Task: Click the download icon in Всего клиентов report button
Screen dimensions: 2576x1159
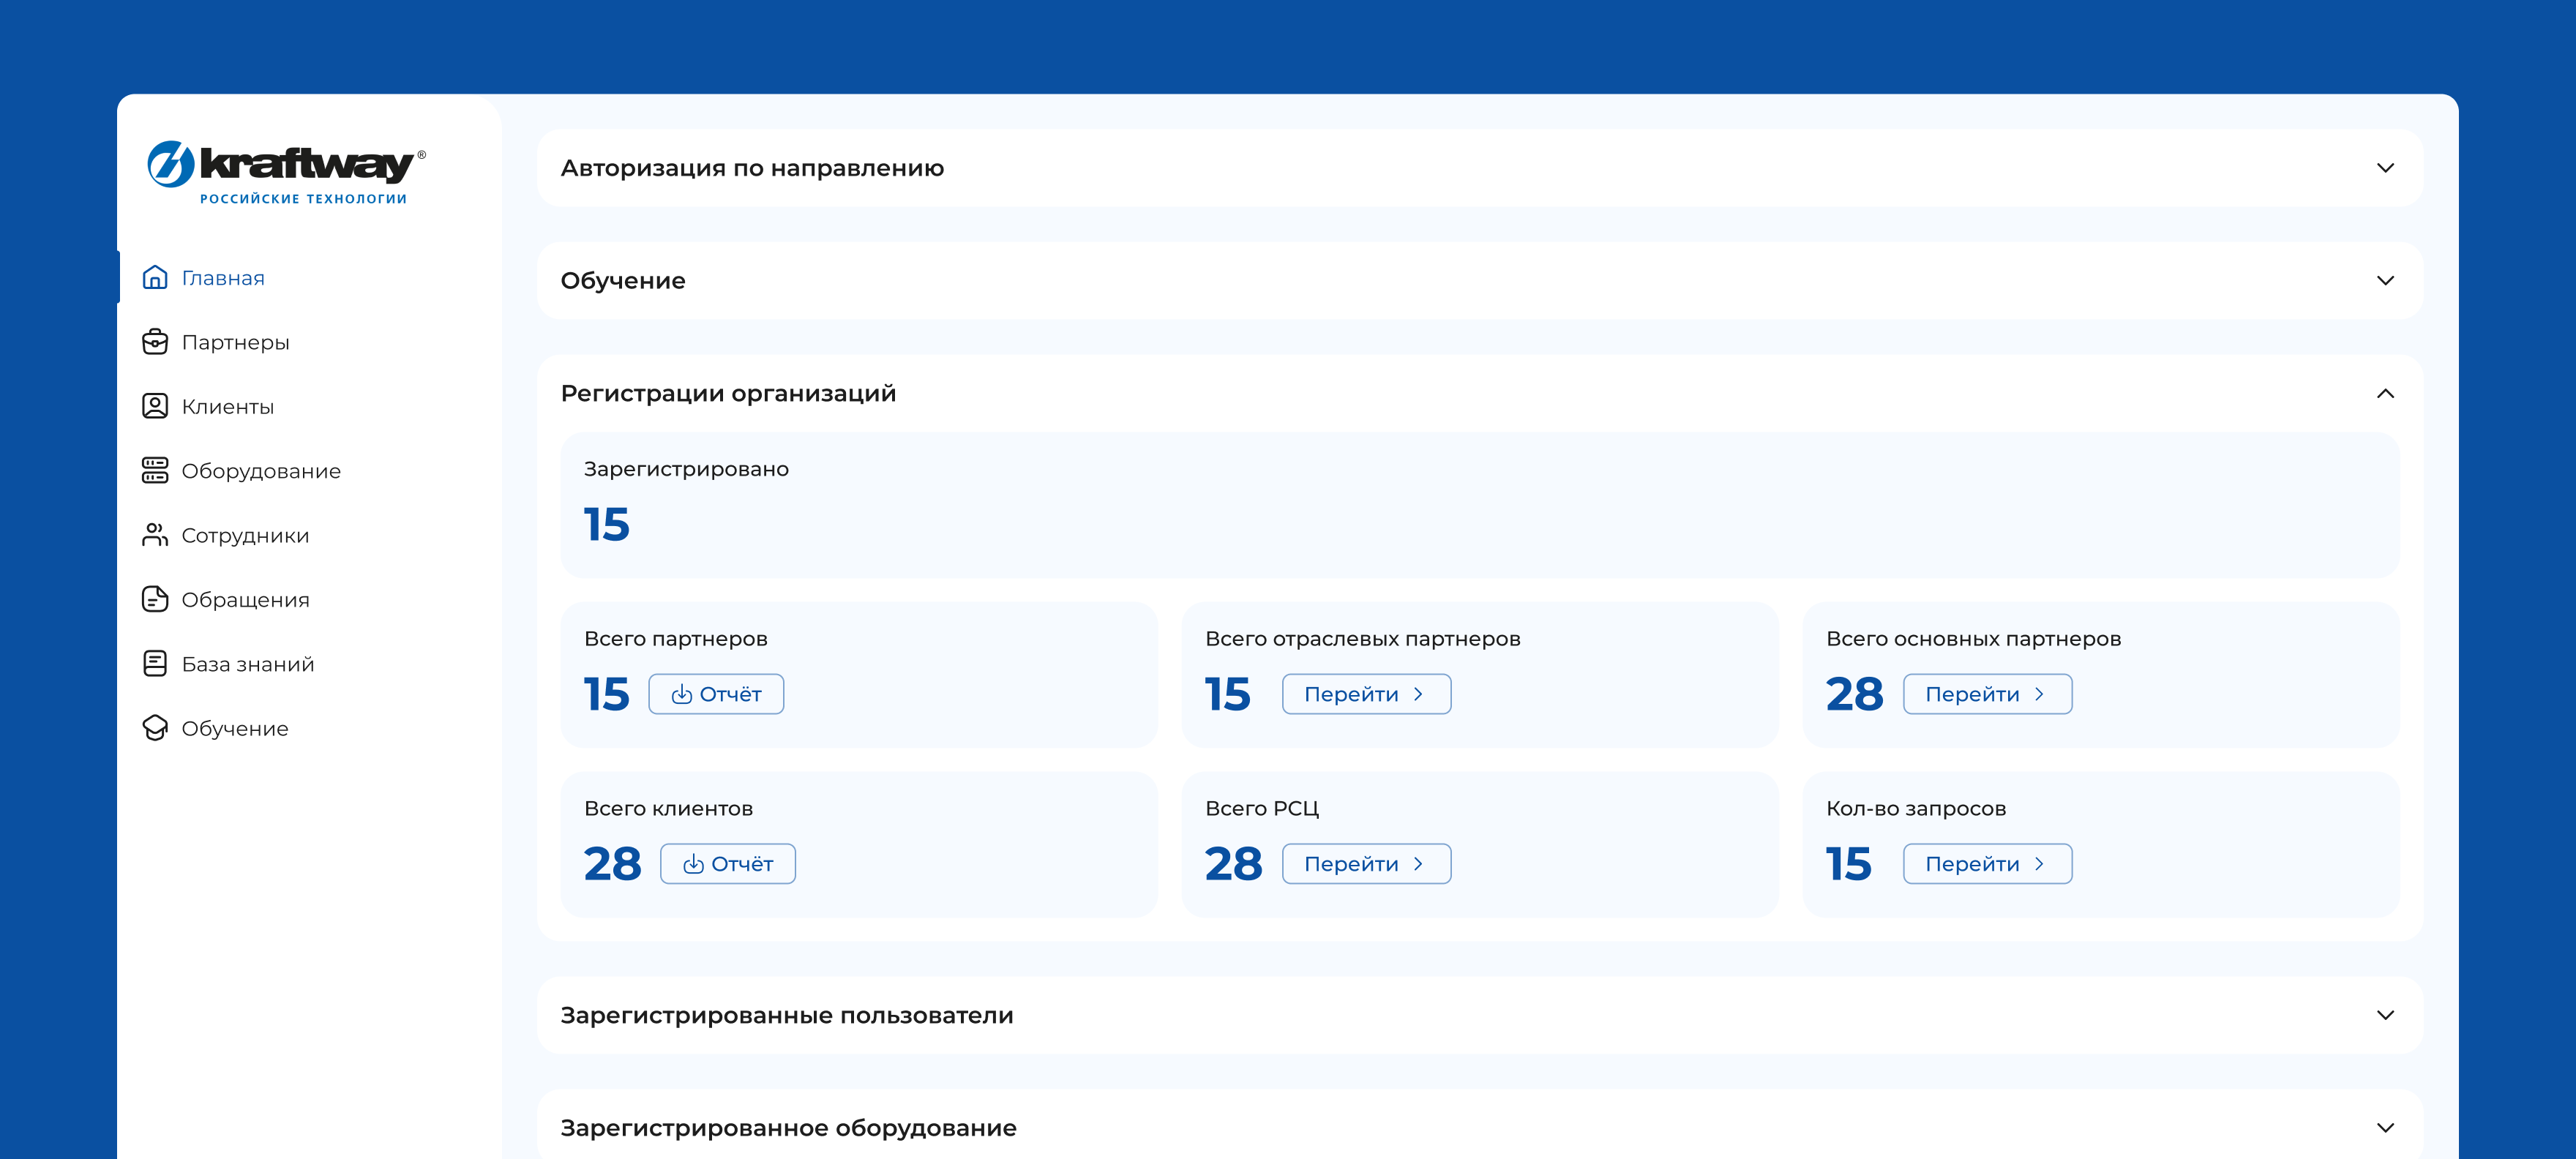Action: tap(693, 864)
